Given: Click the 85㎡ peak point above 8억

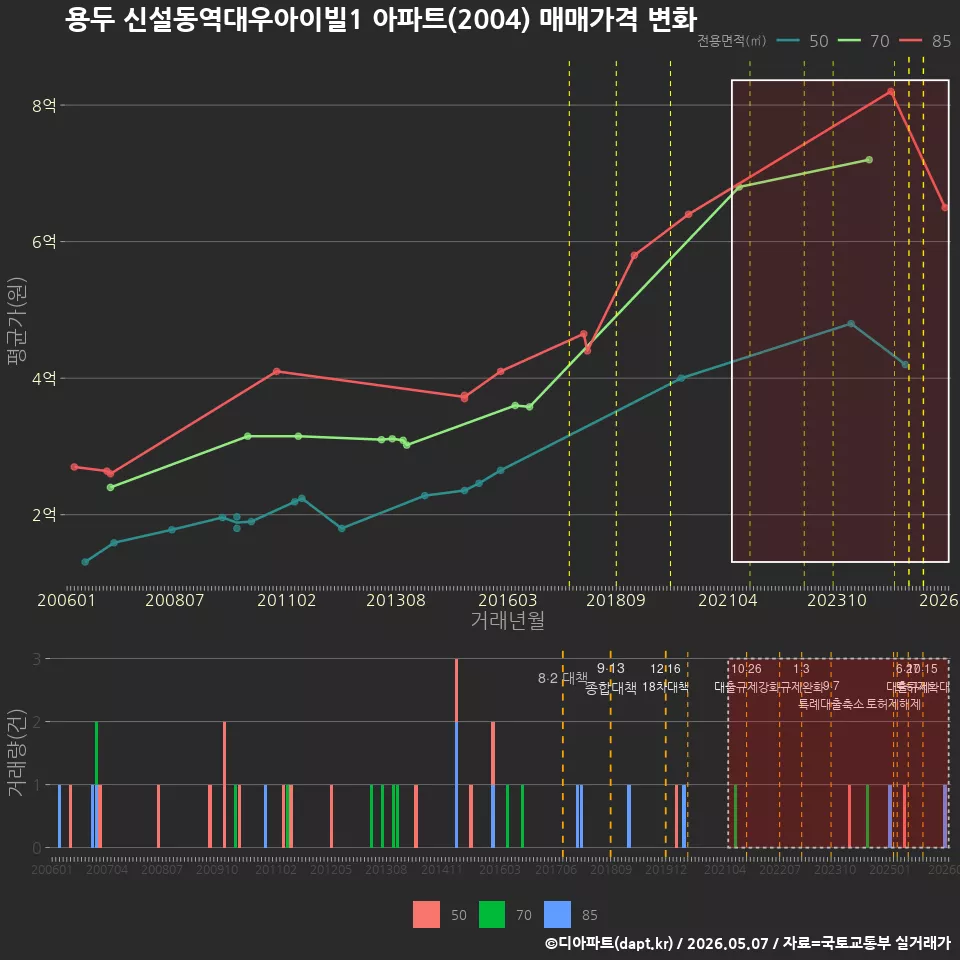Looking at the screenshot, I should coord(891,92).
